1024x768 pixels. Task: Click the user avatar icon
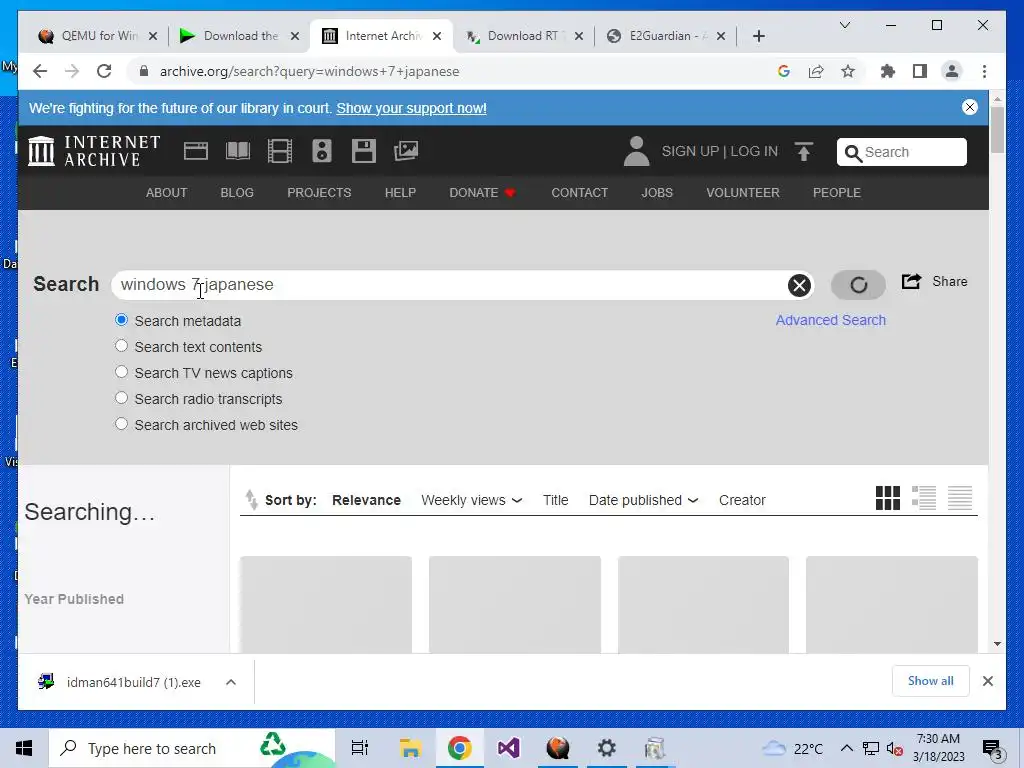click(x=636, y=151)
